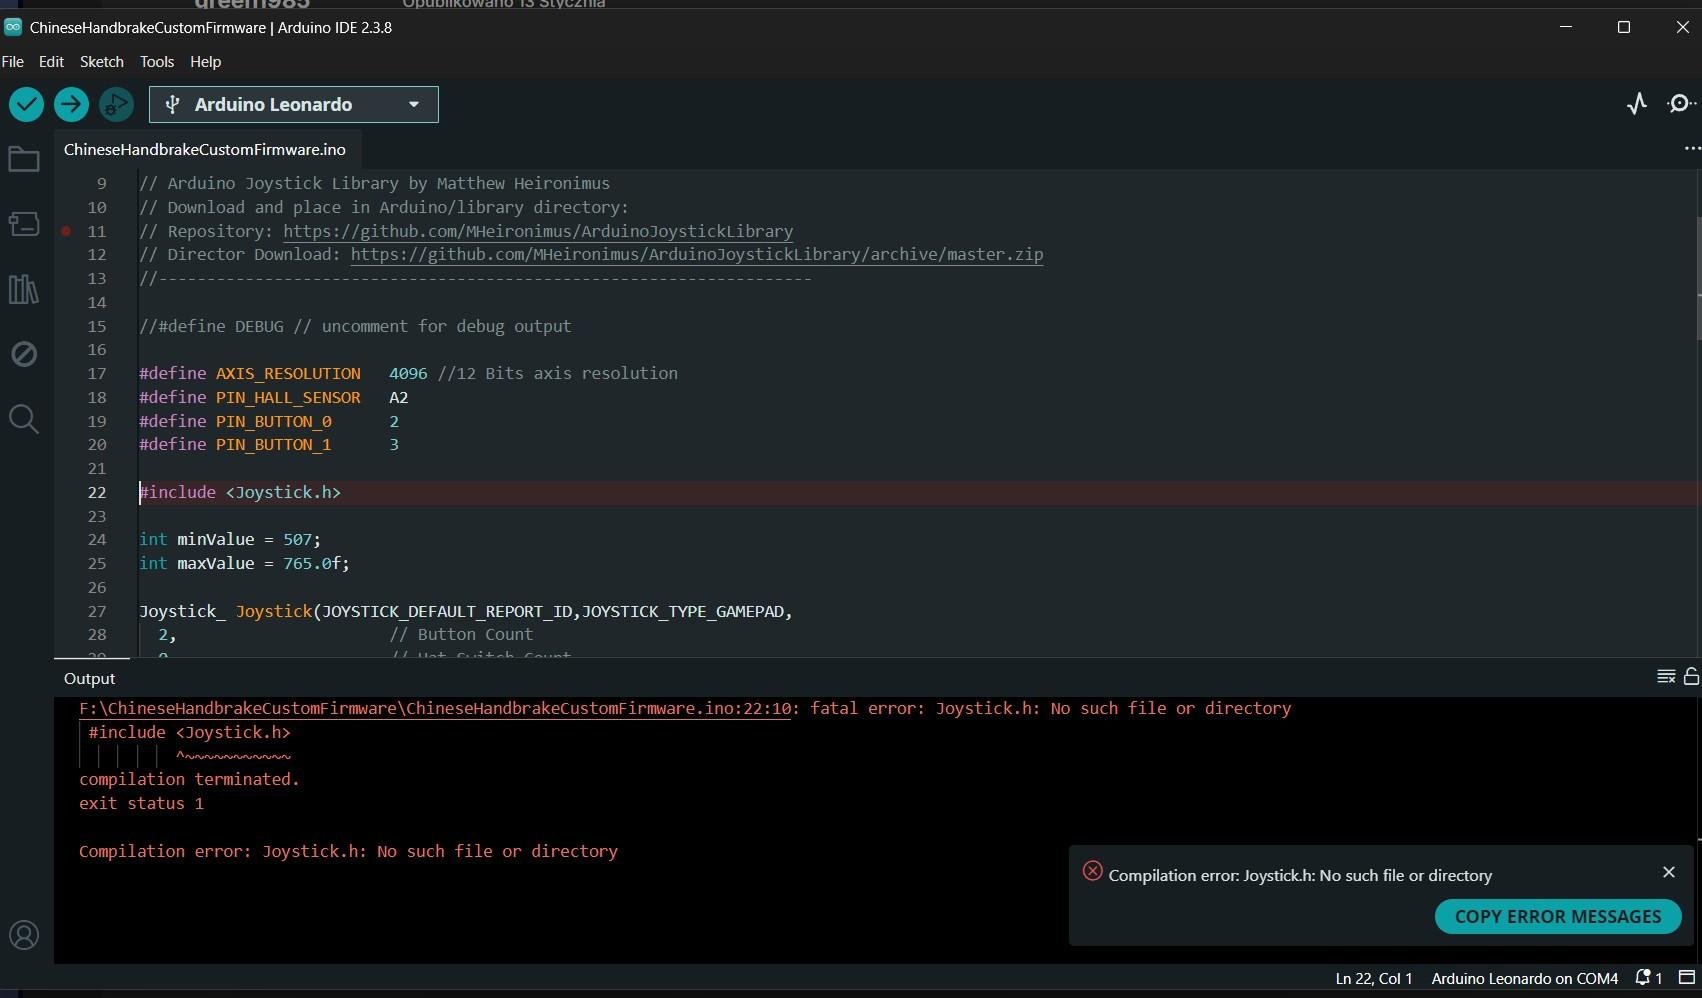This screenshot has height=998, width=1702.
Task: Toggle the output scroll lock
Action: click(1691, 677)
